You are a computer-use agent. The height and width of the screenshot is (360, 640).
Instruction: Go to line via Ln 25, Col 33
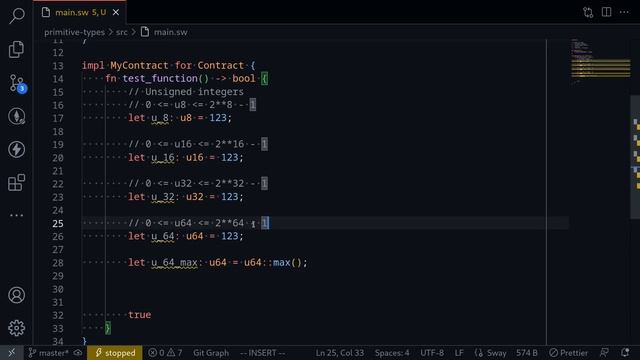tap(340, 353)
